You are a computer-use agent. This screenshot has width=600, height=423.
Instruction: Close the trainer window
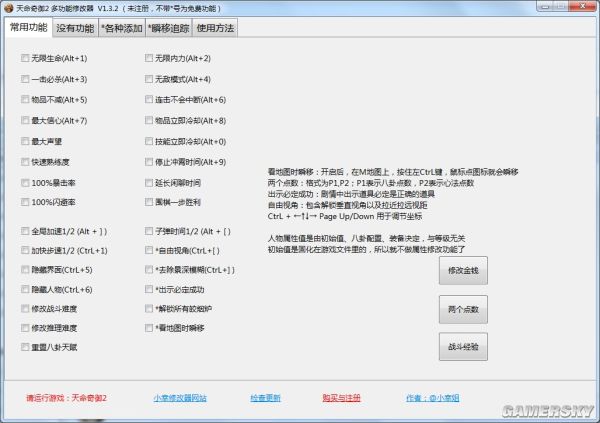coord(582,7)
